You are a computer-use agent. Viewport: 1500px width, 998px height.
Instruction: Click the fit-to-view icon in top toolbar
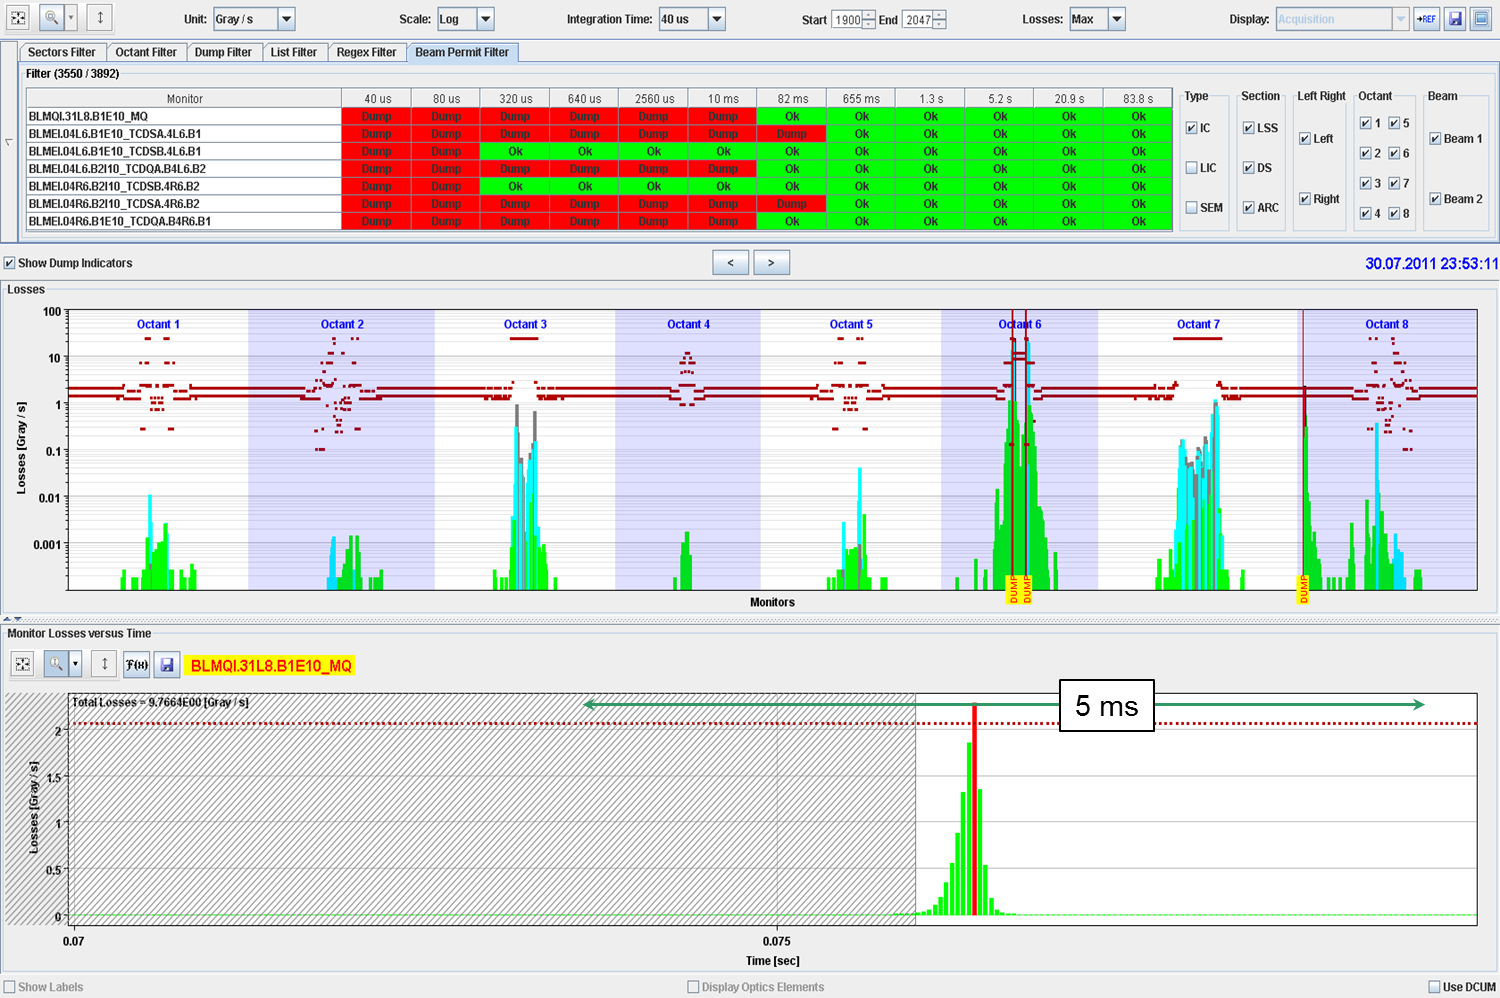(x=19, y=18)
